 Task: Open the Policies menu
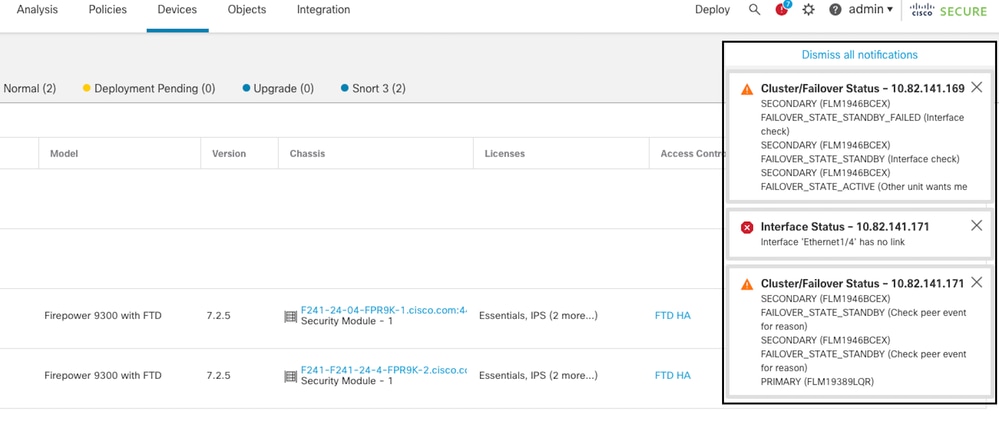(x=108, y=10)
